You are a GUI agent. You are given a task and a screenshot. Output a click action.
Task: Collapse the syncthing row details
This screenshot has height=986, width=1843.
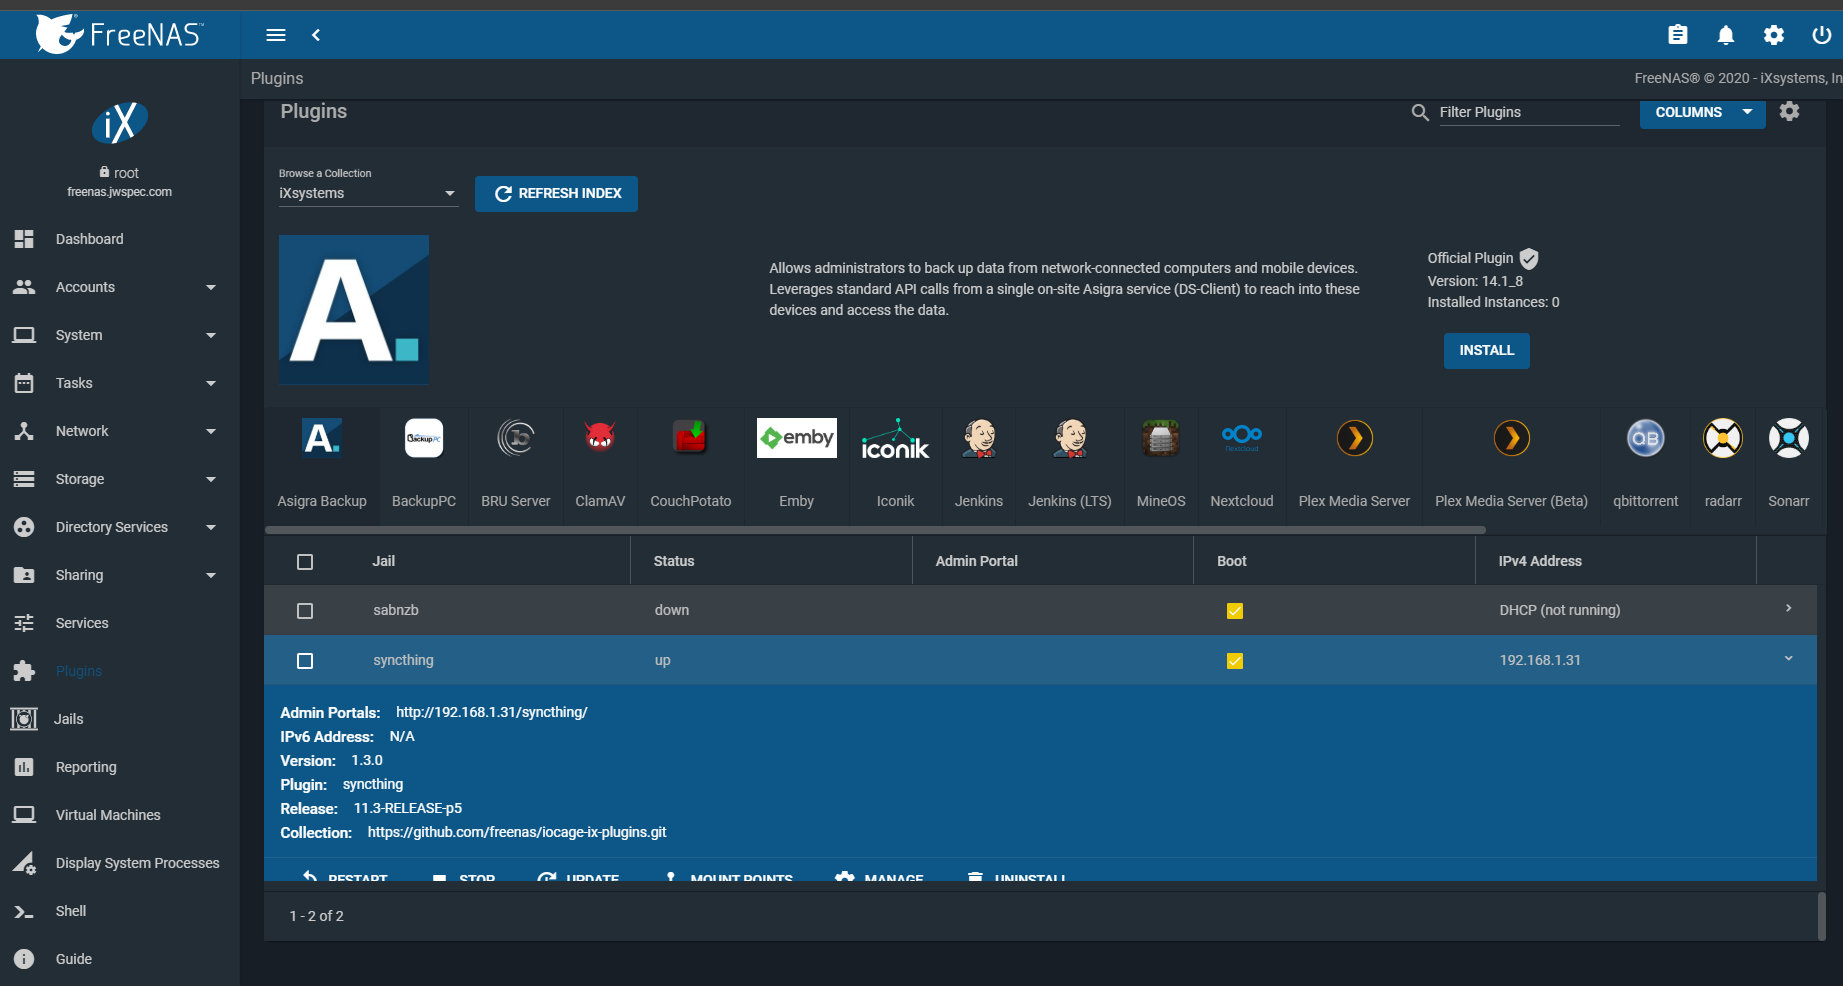1788,659
